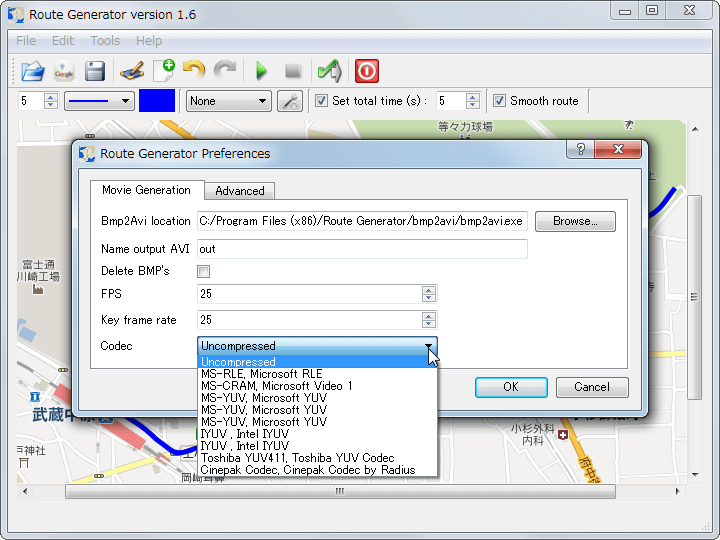Collapse the Codec combo box
The height and width of the screenshot is (540, 720).
click(317, 346)
